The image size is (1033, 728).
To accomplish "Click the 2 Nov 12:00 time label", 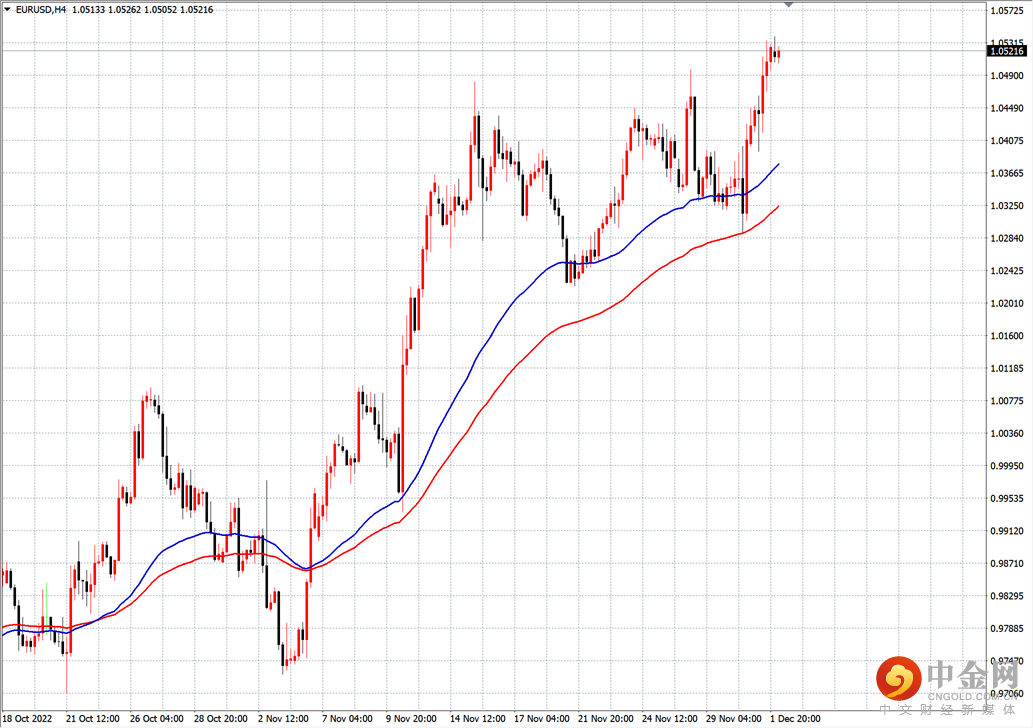I will point(282,719).
